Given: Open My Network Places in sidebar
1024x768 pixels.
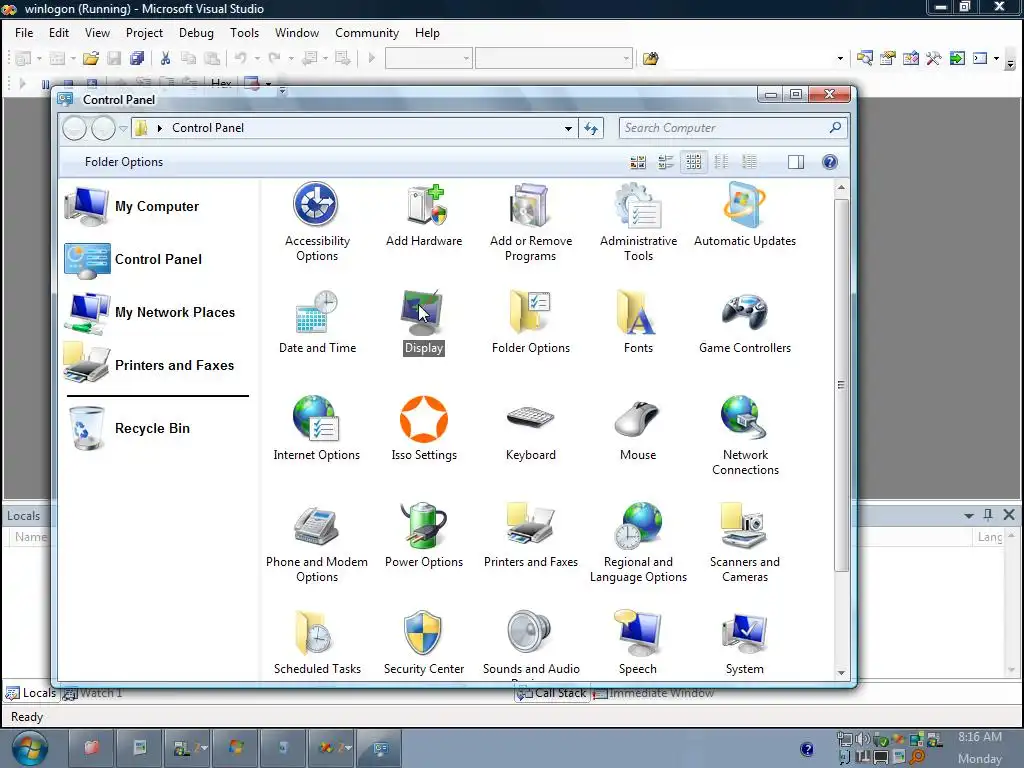Looking at the screenshot, I should [150, 313].
